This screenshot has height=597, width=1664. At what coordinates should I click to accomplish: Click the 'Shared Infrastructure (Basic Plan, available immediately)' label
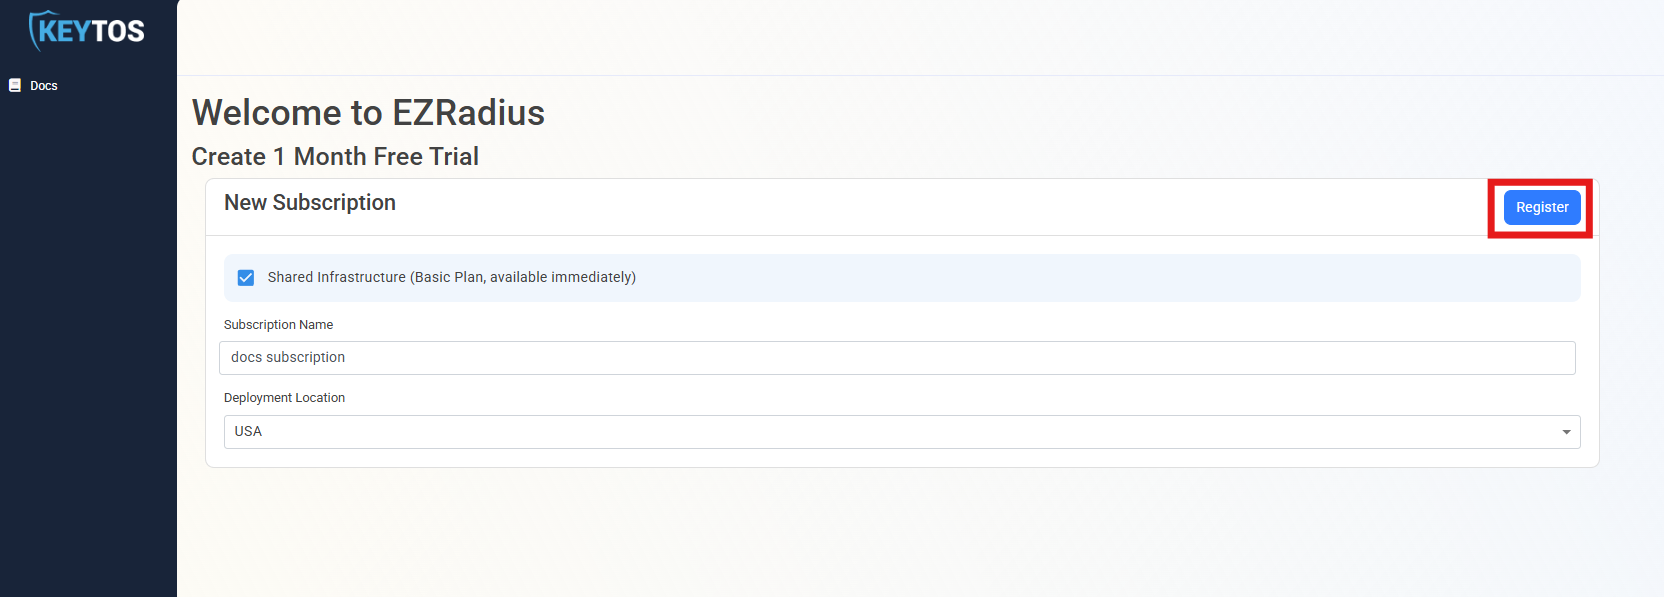[452, 277]
